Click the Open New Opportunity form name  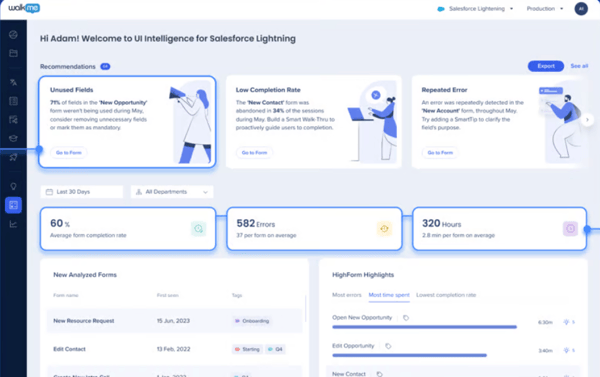362,318
